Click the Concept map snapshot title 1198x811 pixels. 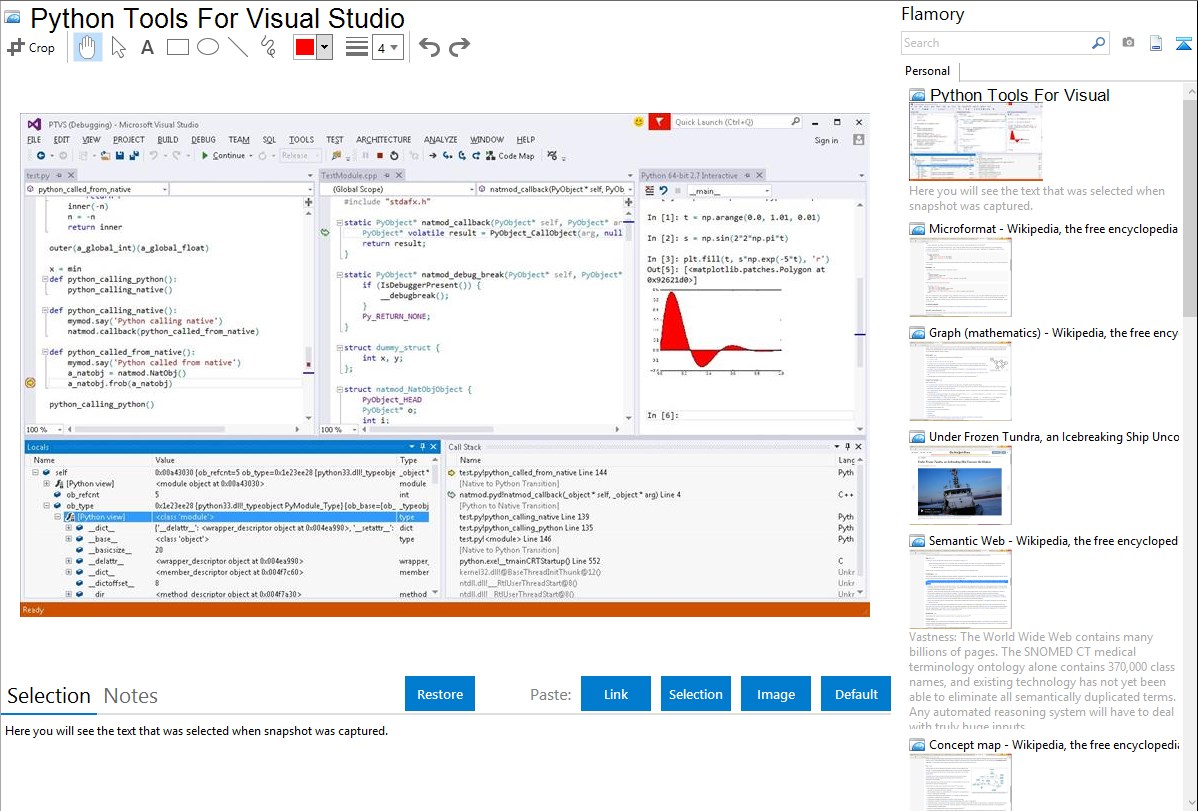pos(1054,744)
